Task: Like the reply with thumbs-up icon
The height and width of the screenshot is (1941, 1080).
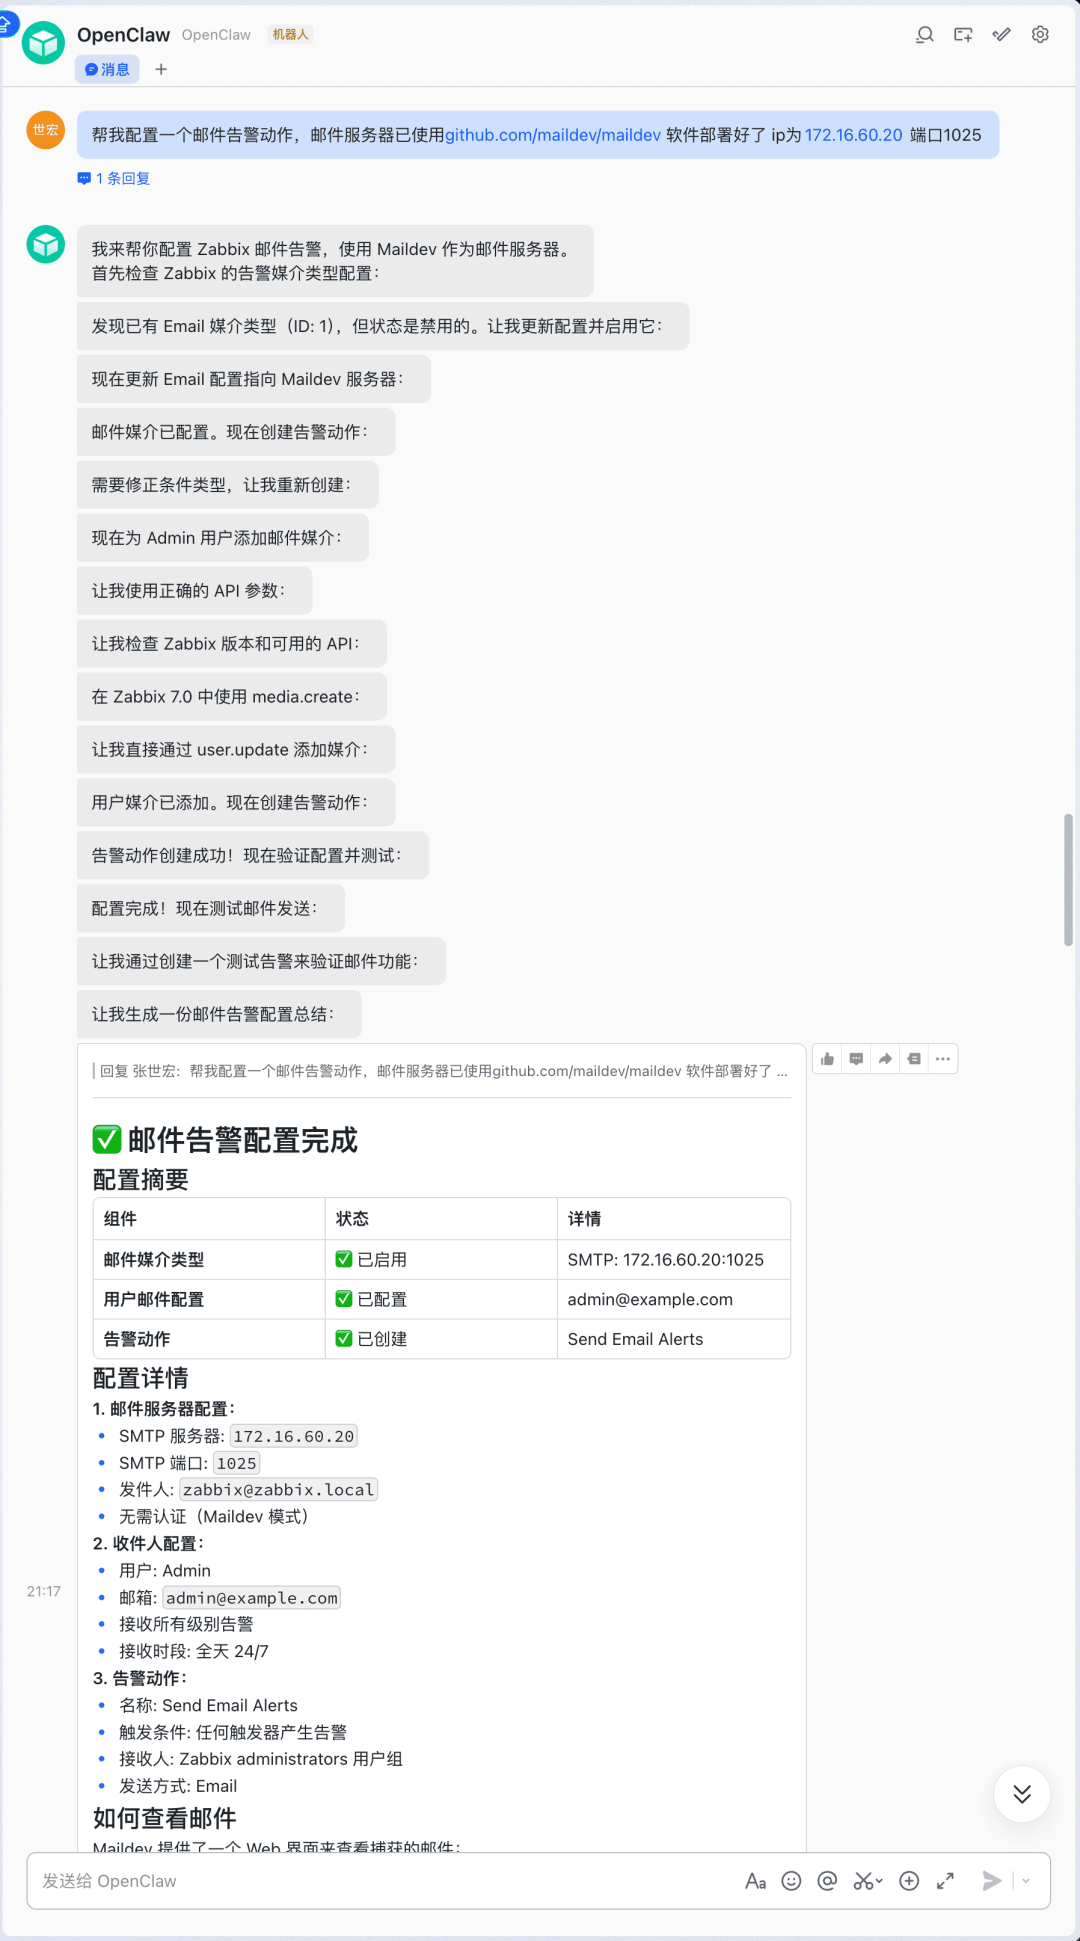Action: [x=827, y=1059]
